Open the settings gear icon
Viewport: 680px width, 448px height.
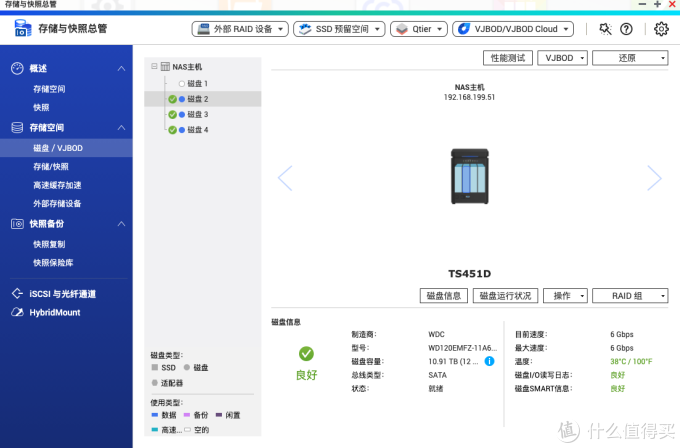[x=661, y=29]
